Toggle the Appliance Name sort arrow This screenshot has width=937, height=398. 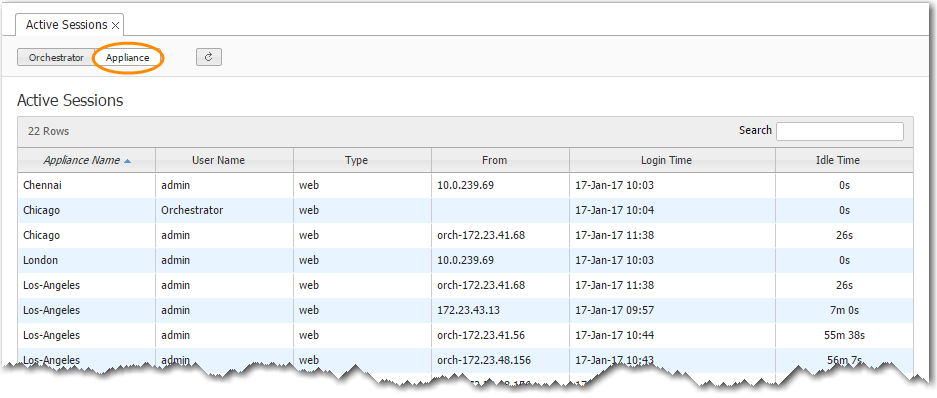(x=128, y=161)
